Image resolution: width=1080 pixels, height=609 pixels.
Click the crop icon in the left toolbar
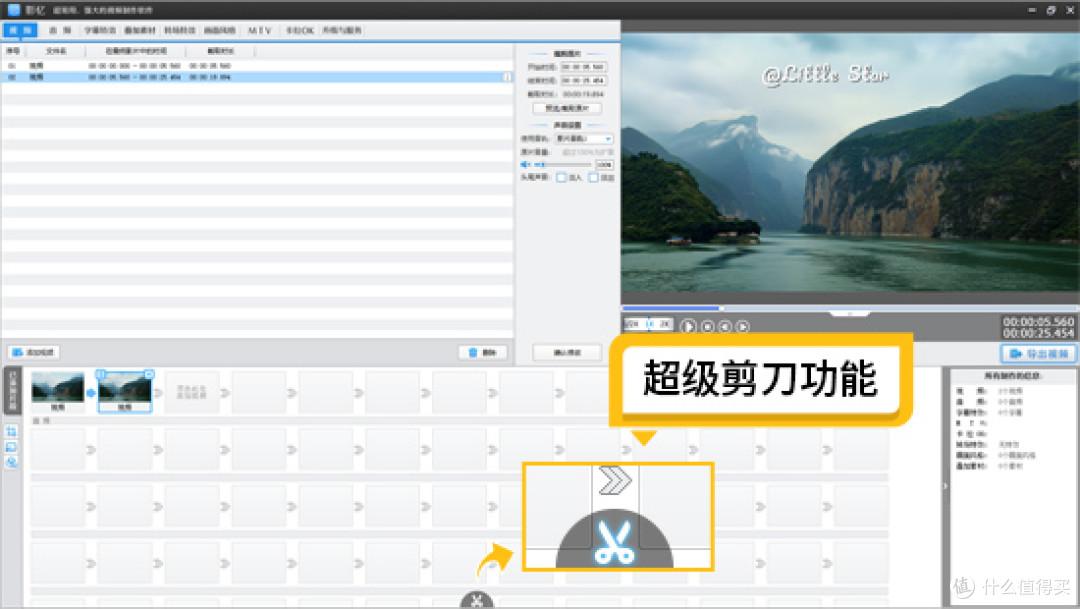point(12,432)
